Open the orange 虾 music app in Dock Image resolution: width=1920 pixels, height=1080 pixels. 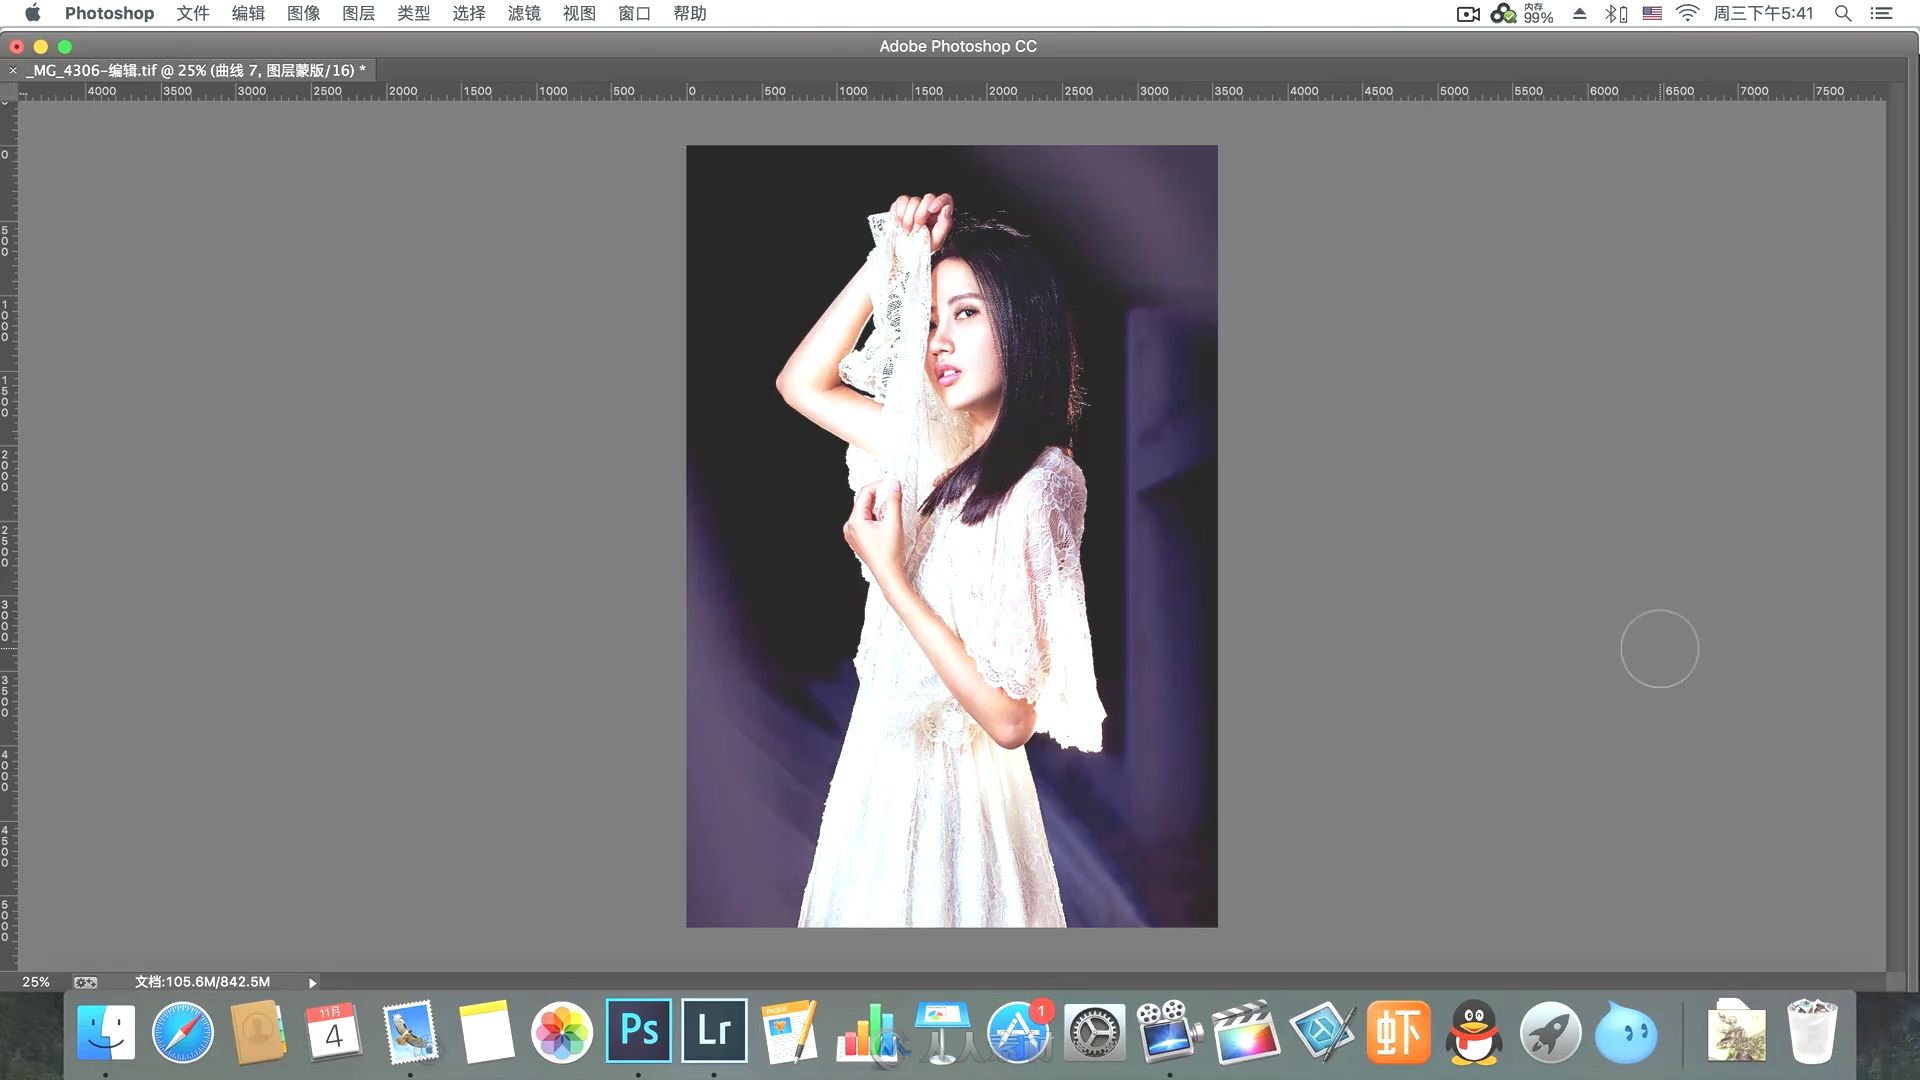point(1398,1032)
